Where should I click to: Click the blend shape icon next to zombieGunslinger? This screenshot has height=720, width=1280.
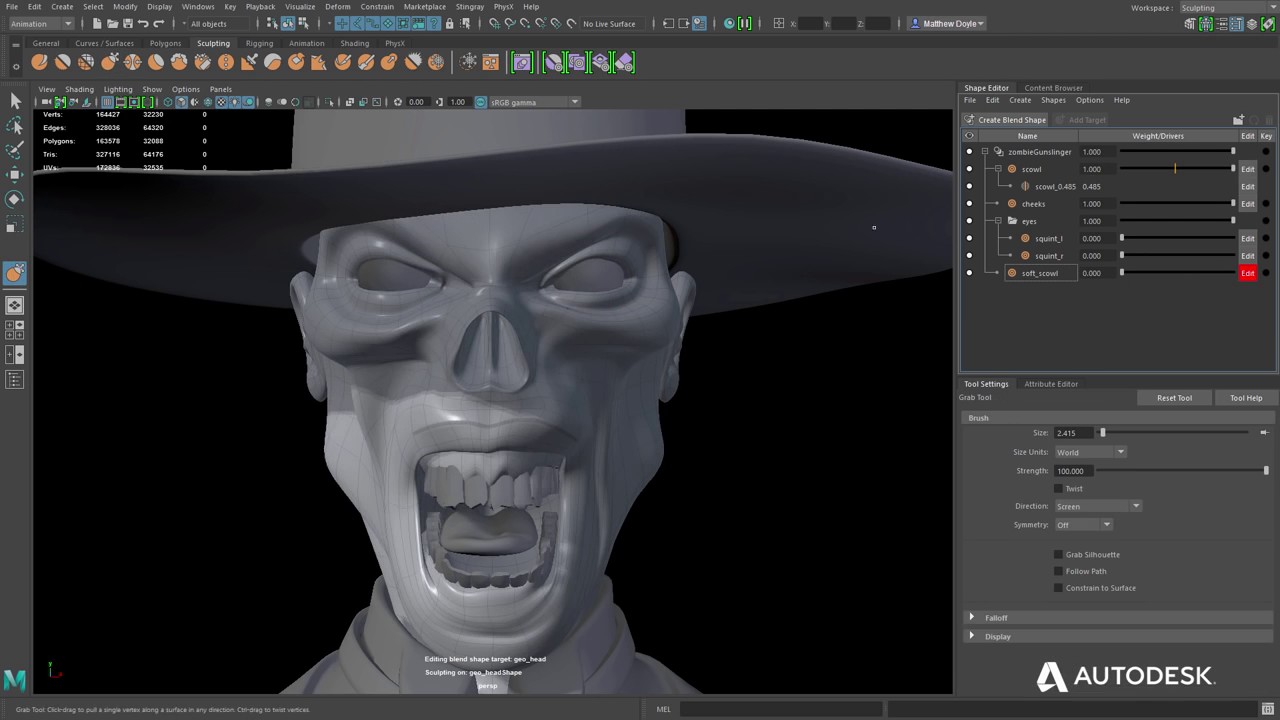(998, 152)
